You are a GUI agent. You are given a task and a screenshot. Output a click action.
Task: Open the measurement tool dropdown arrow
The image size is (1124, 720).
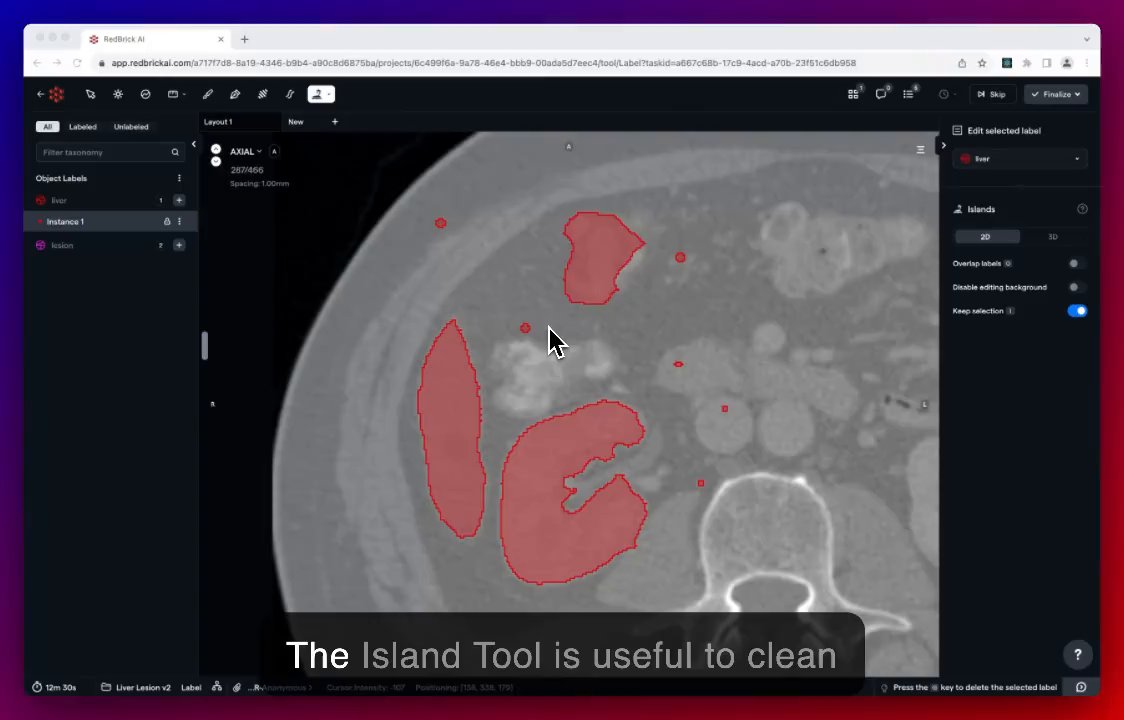pyautogui.click(x=184, y=94)
